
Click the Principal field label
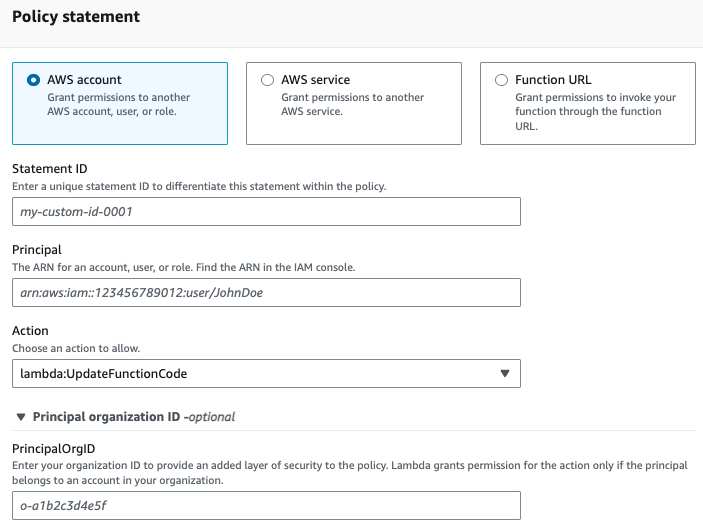pos(37,249)
